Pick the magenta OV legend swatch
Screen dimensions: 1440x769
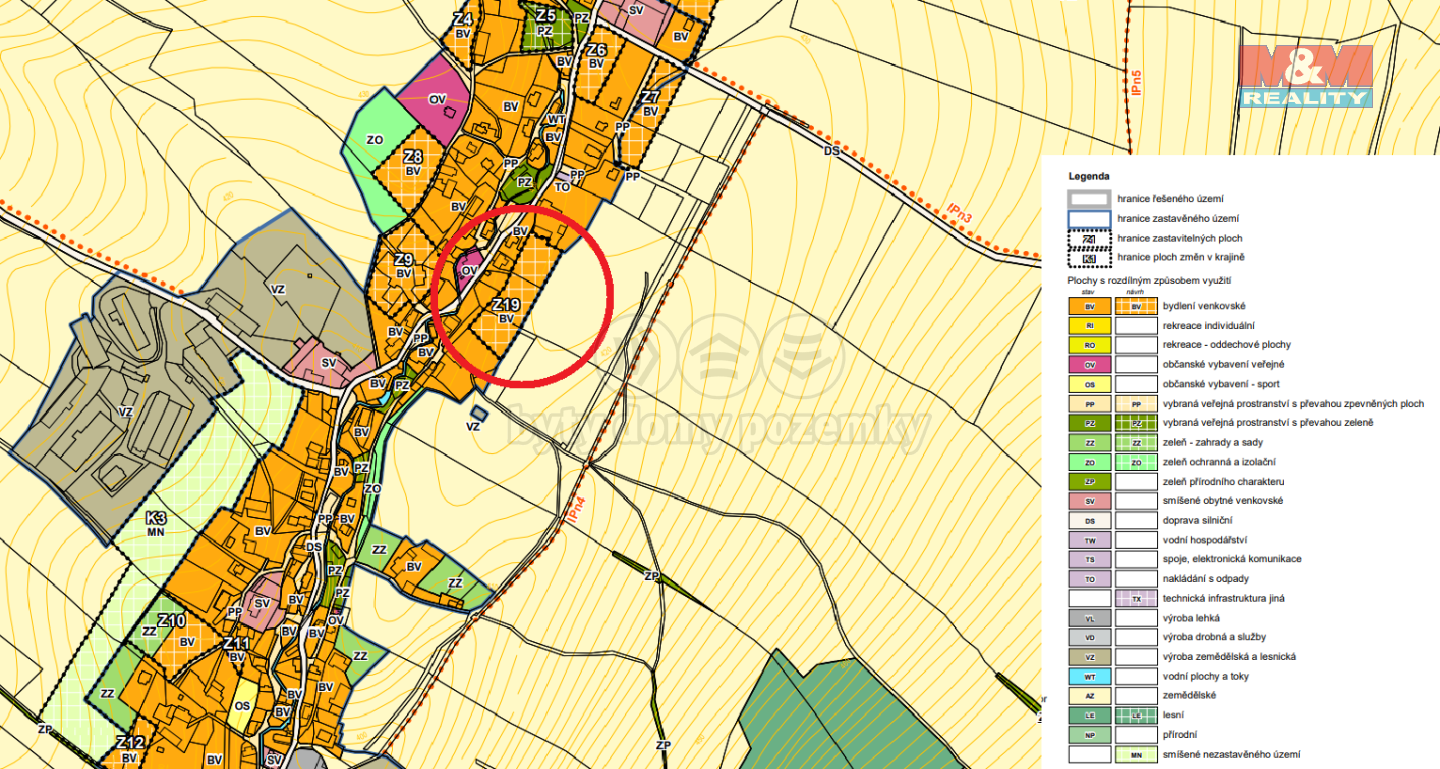pos(1090,364)
